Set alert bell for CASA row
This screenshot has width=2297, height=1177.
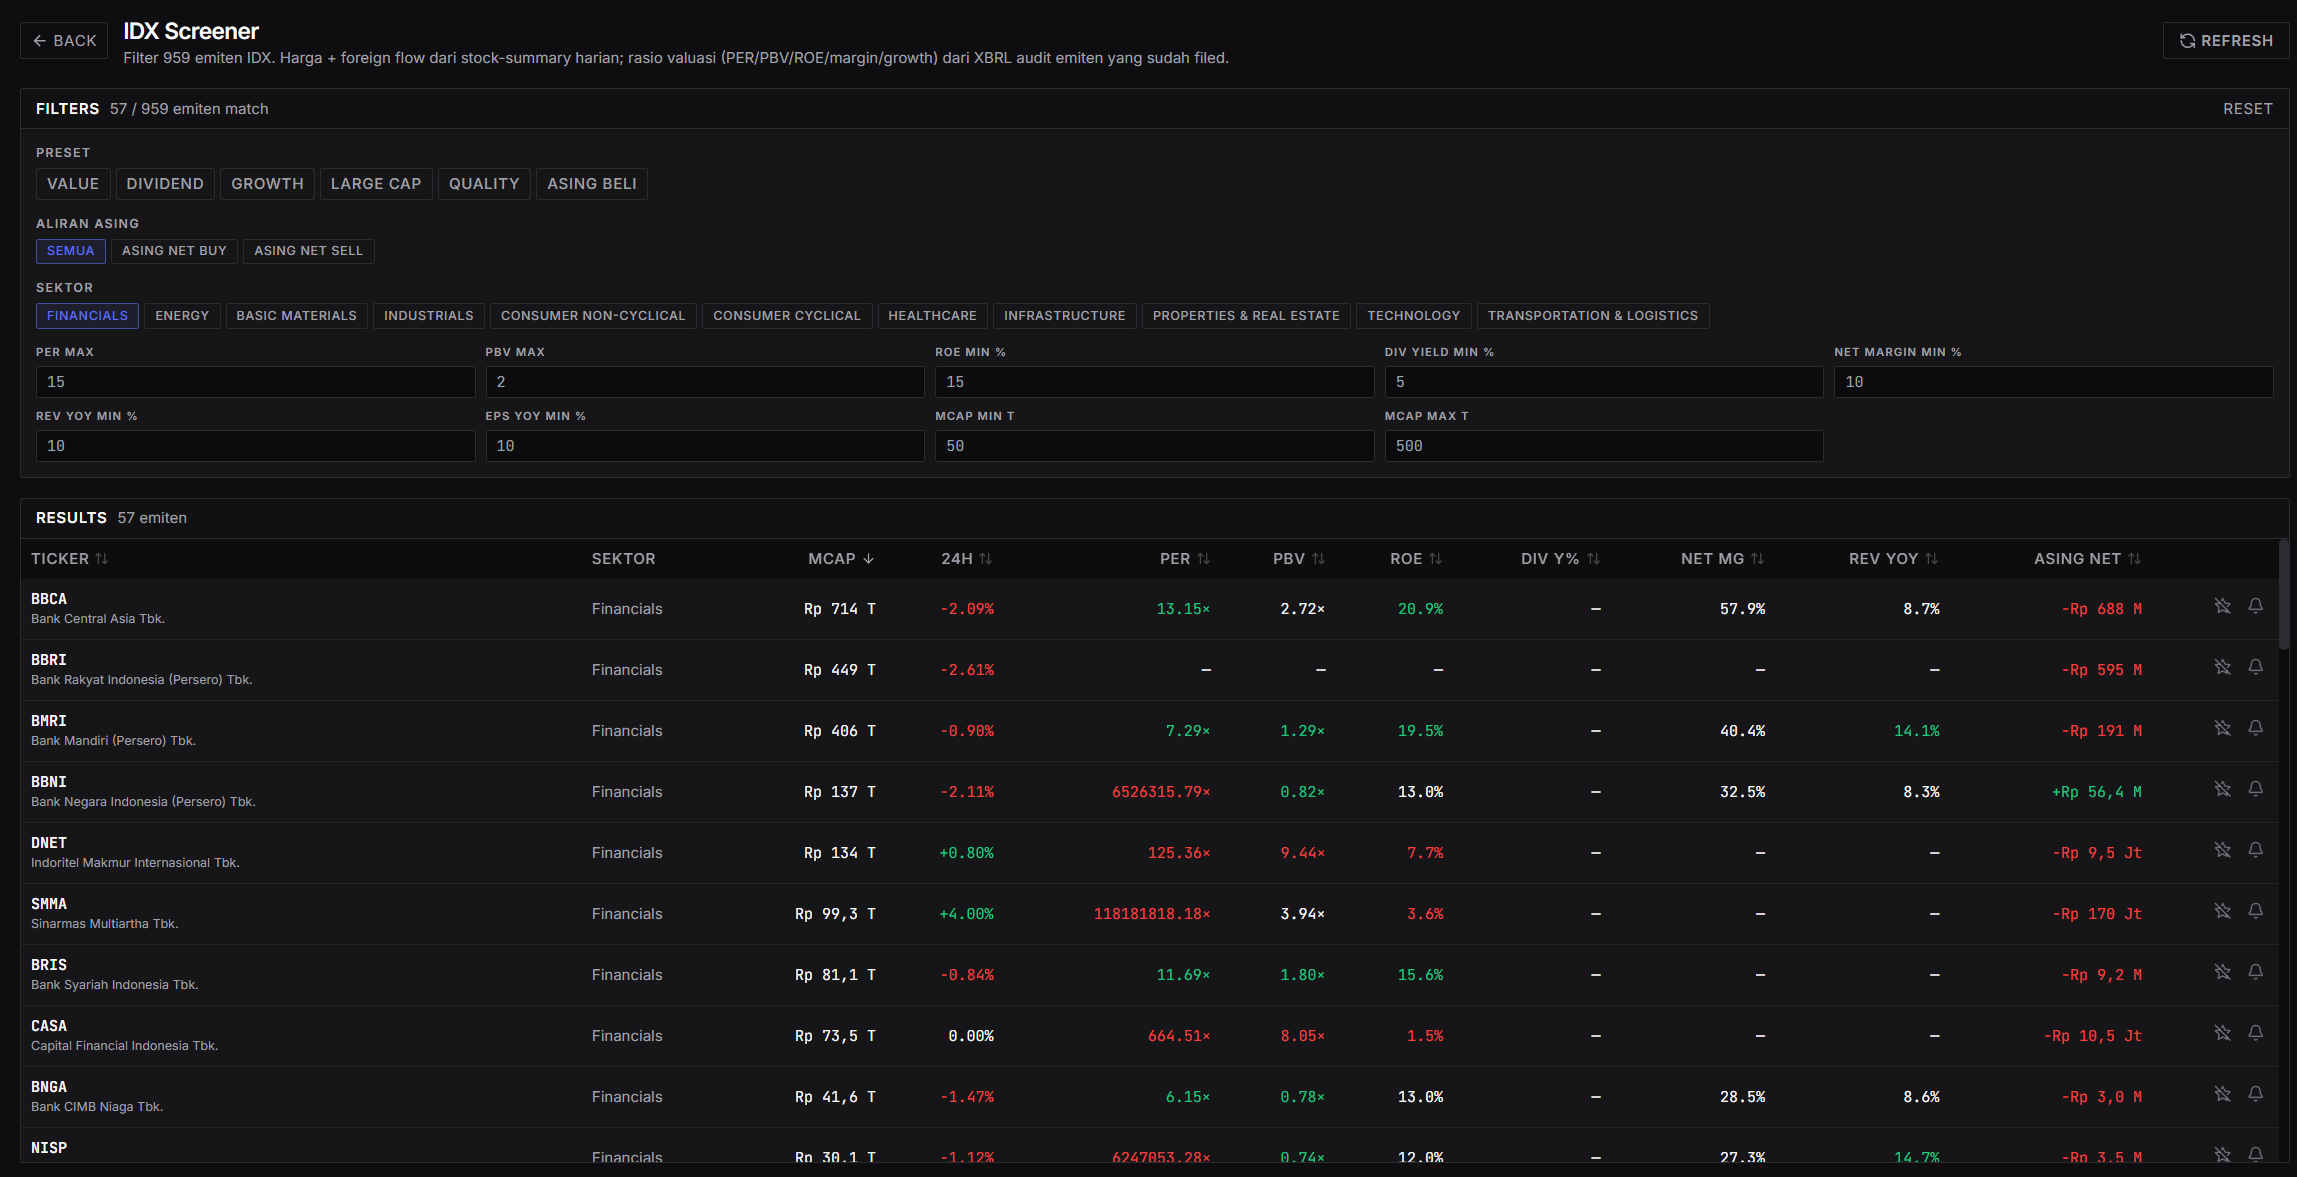pos(2256,1033)
